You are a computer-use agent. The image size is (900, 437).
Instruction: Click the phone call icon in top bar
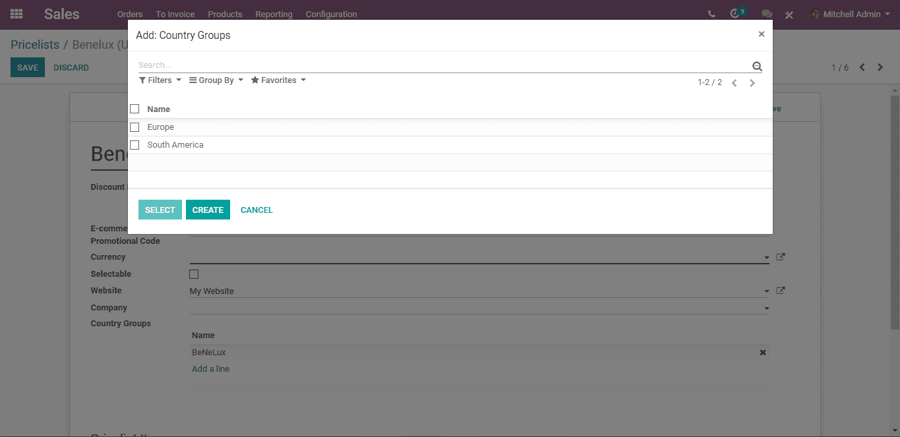pyautogui.click(x=712, y=14)
